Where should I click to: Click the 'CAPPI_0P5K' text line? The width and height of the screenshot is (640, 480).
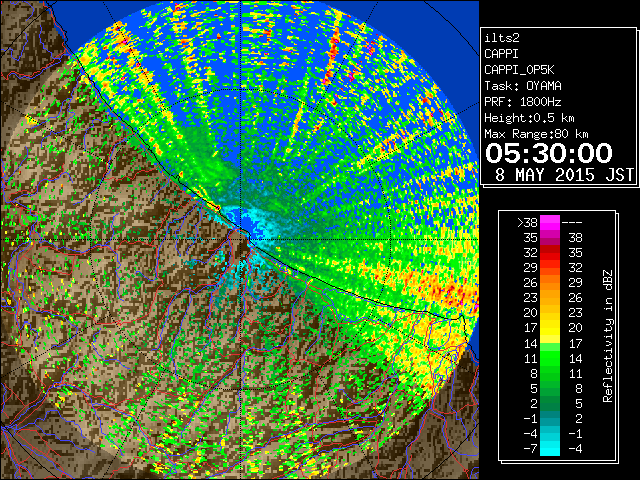[x=519, y=70]
